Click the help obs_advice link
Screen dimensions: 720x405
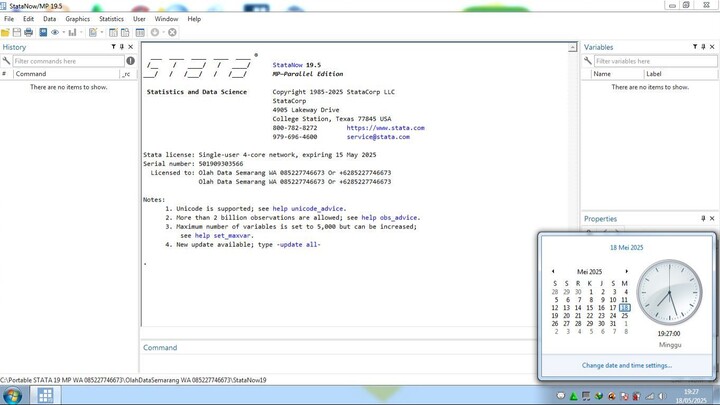point(389,218)
